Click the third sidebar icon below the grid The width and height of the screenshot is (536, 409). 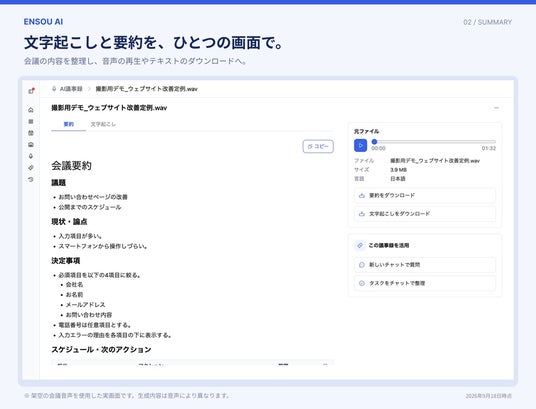pos(31,133)
